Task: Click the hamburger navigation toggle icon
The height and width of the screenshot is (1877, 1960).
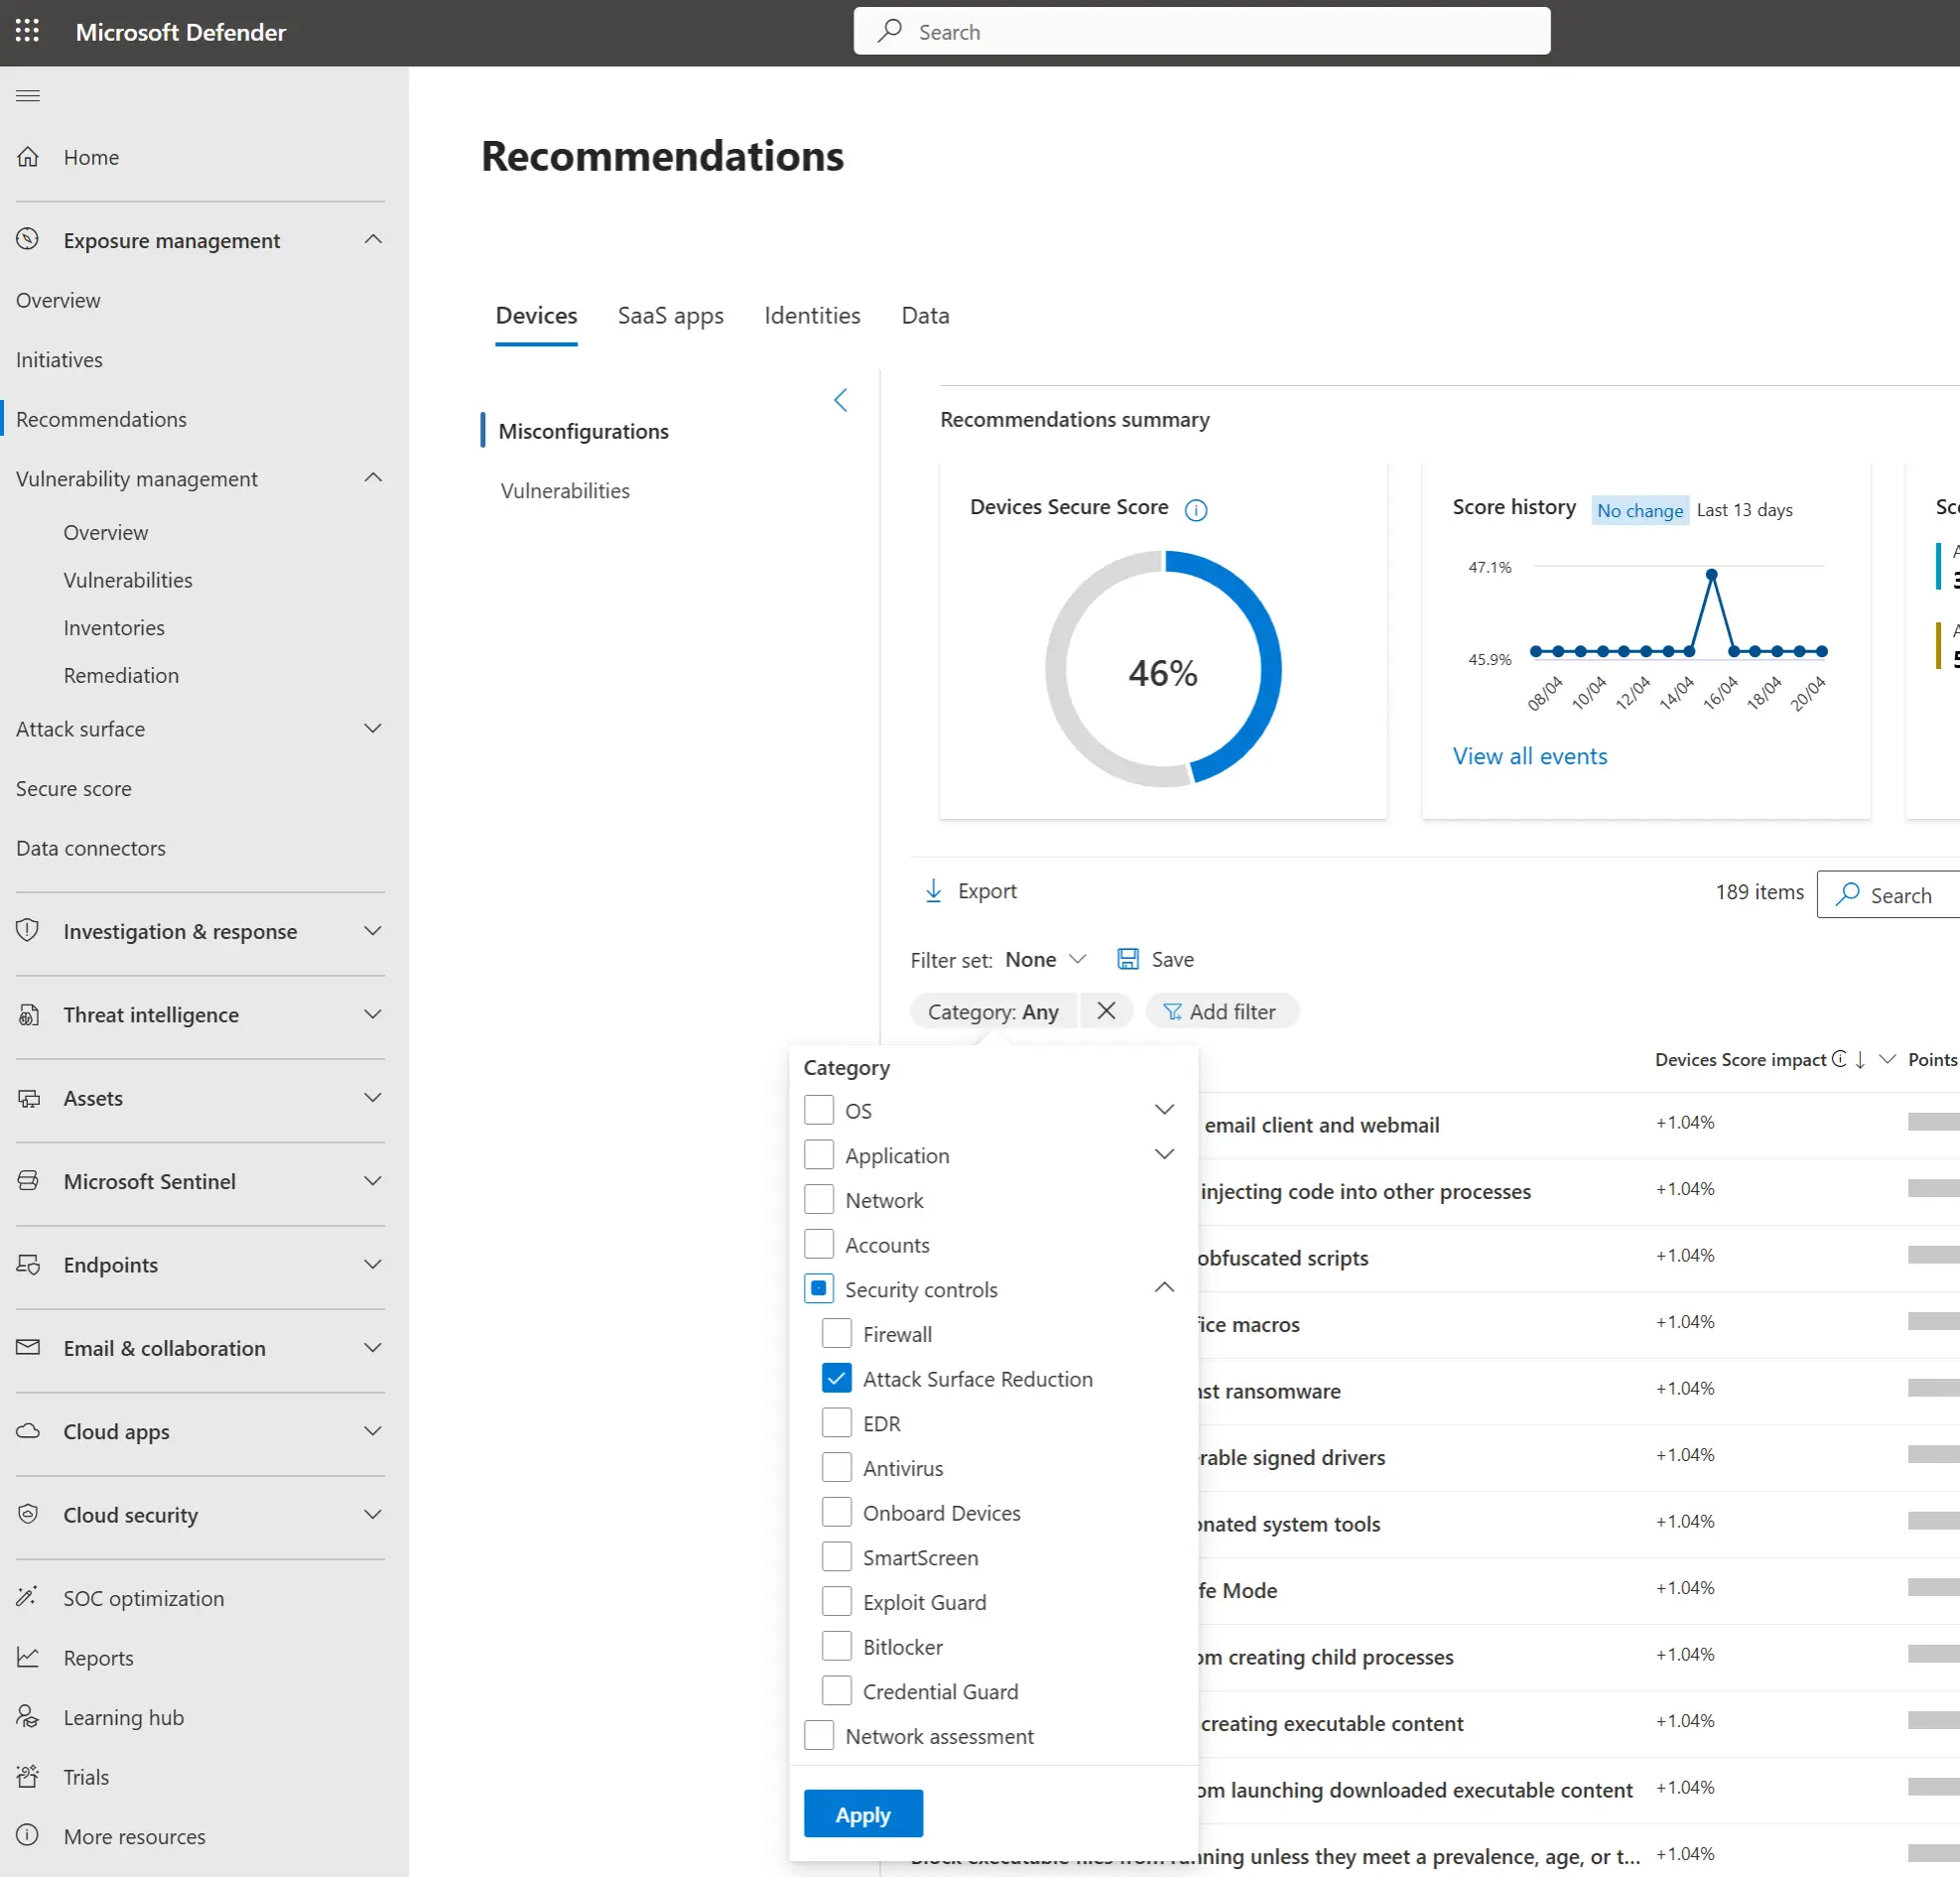Action: point(28,96)
